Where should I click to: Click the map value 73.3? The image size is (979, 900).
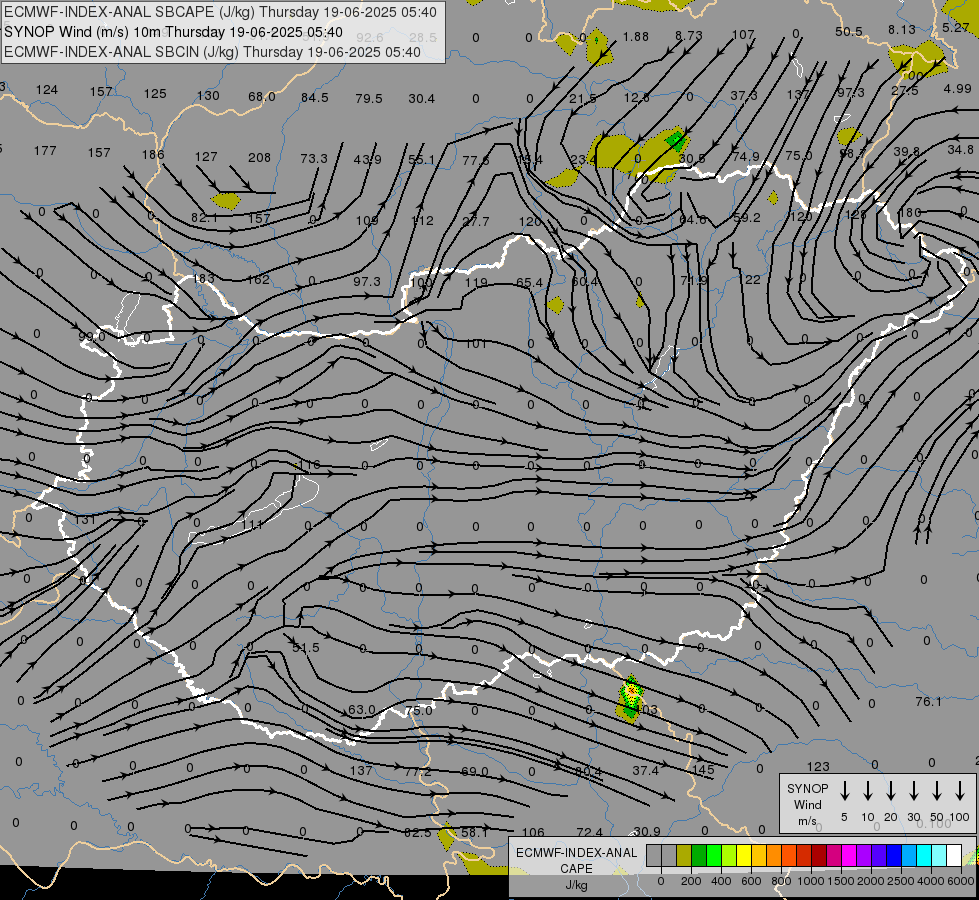click(313, 158)
